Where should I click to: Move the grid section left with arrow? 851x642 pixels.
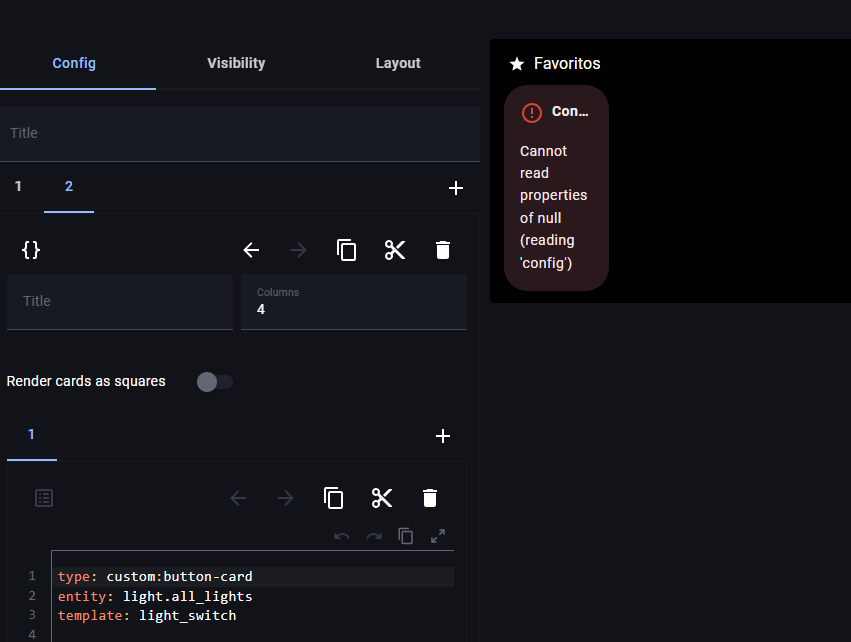251,250
